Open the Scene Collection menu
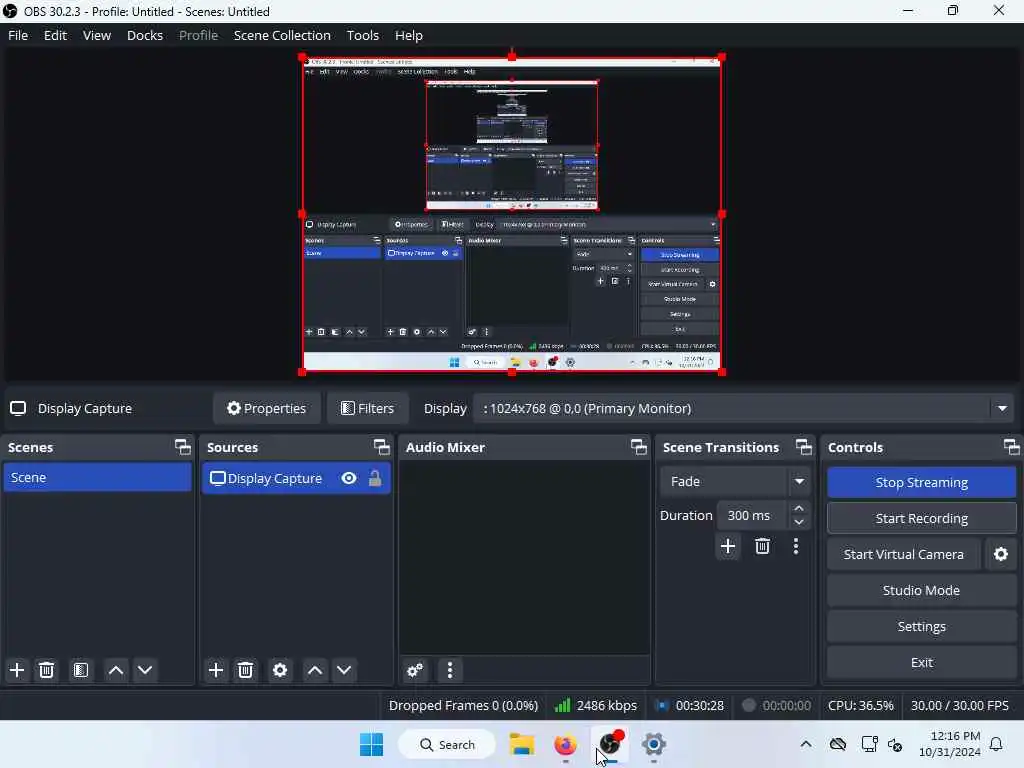This screenshot has height=768, width=1024. tap(282, 35)
